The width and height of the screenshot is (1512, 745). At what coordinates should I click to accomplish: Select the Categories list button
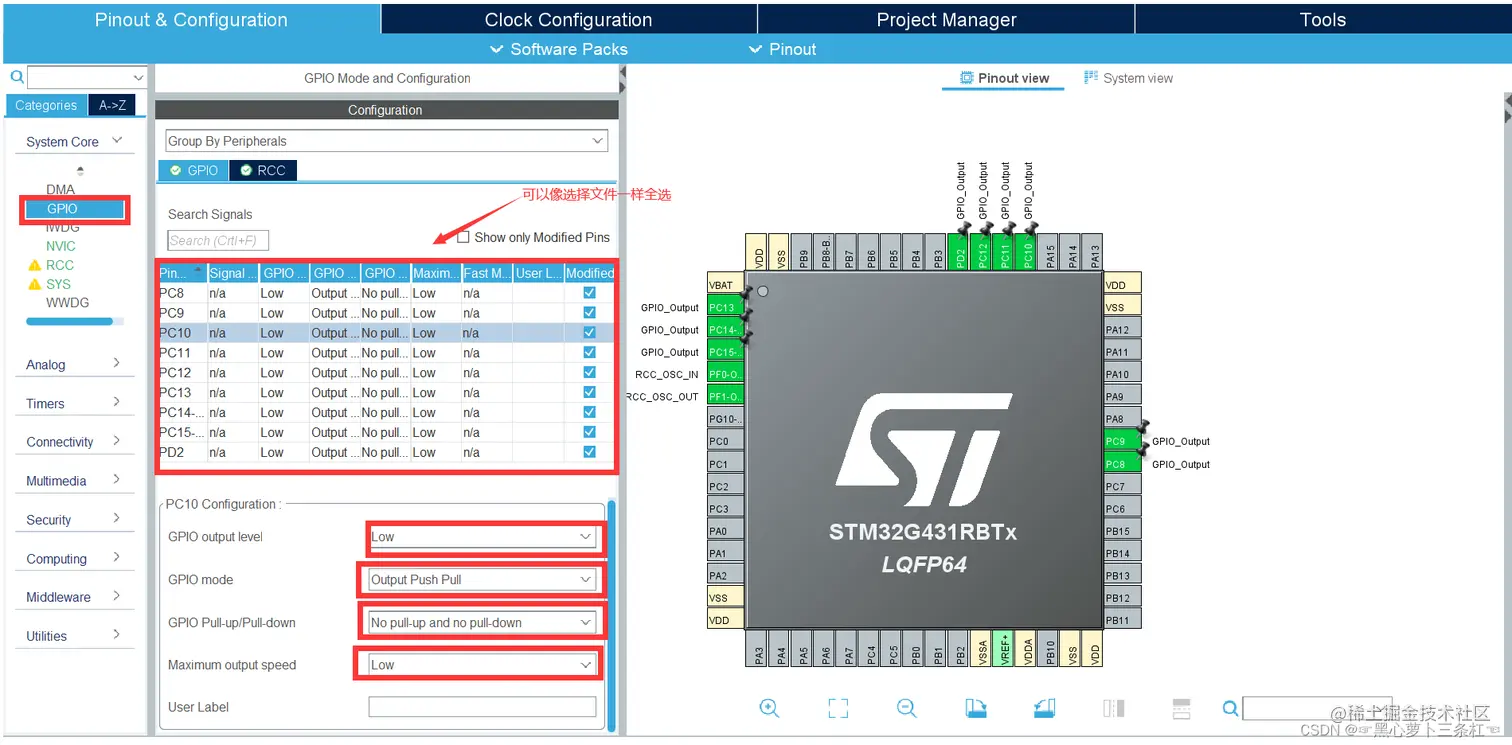pyautogui.click(x=46, y=105)
